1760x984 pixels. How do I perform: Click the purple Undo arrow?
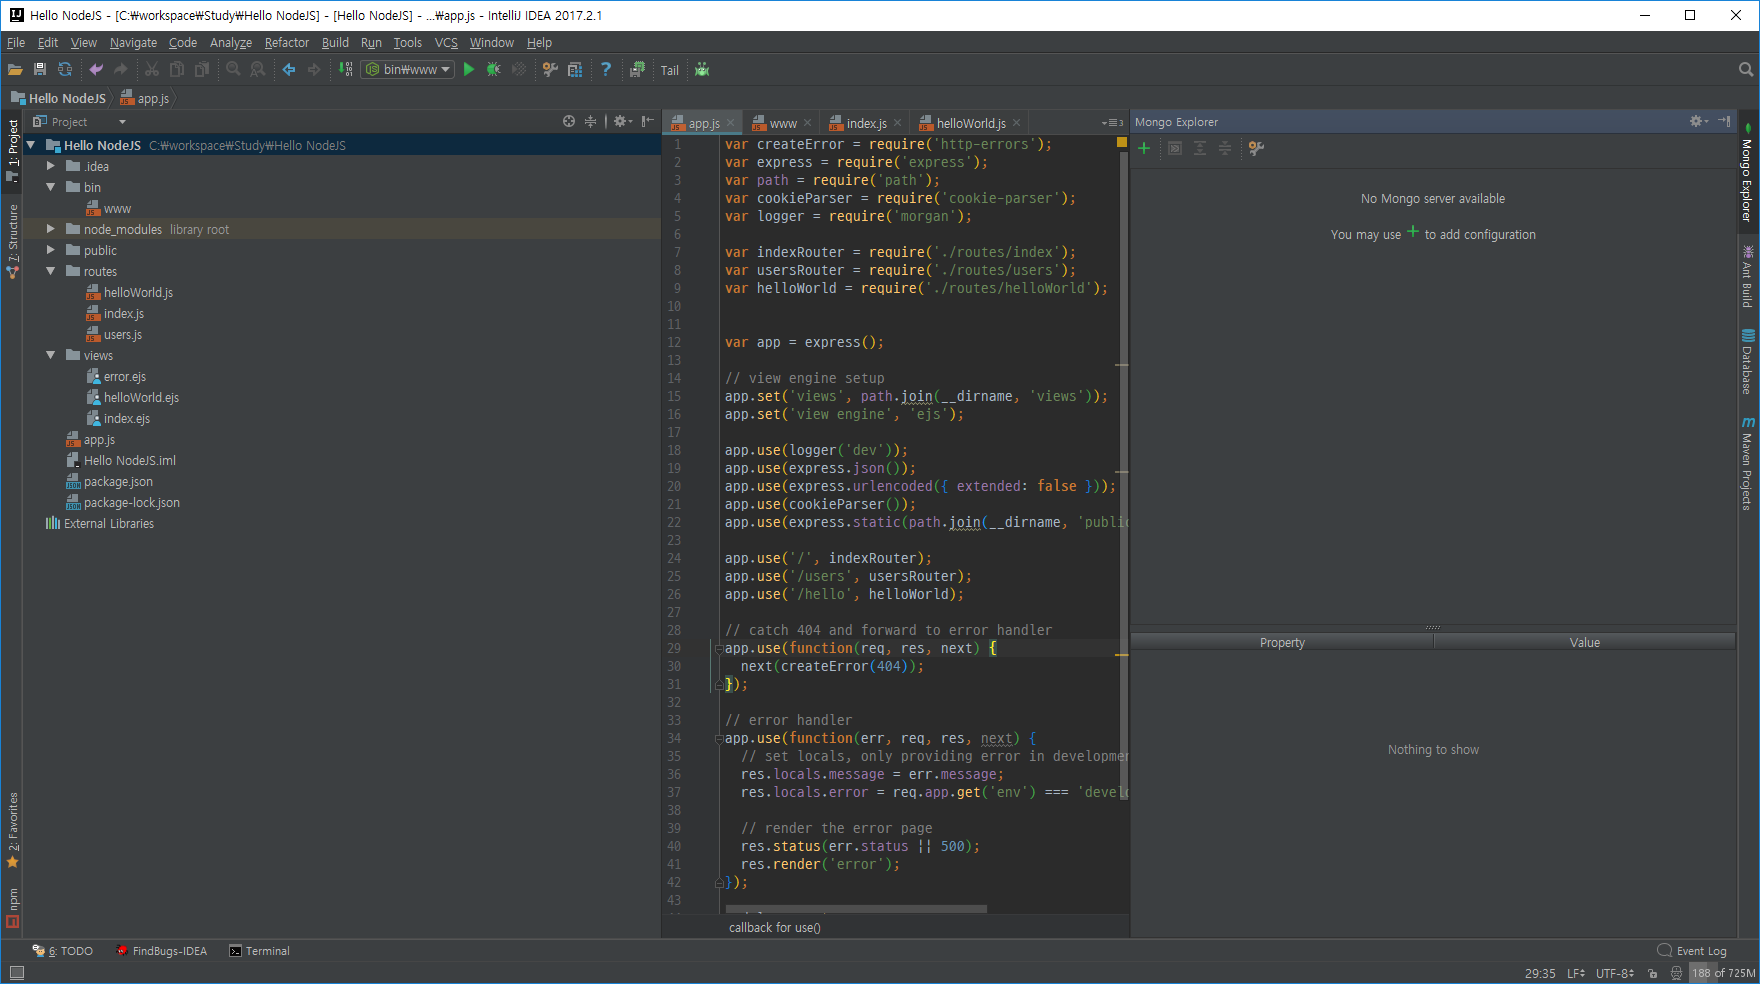(x=96, y=70)
